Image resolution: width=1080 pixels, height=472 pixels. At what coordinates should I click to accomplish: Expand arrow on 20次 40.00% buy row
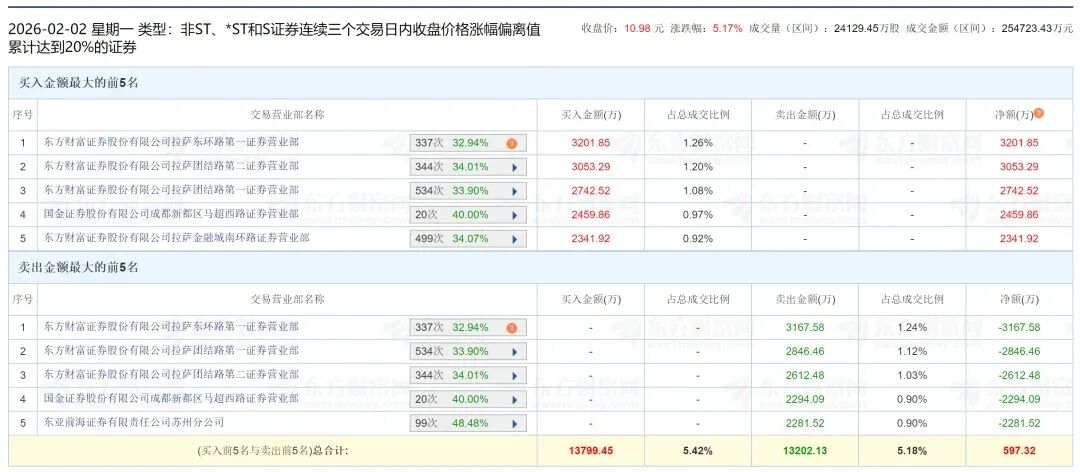(514, 215)
